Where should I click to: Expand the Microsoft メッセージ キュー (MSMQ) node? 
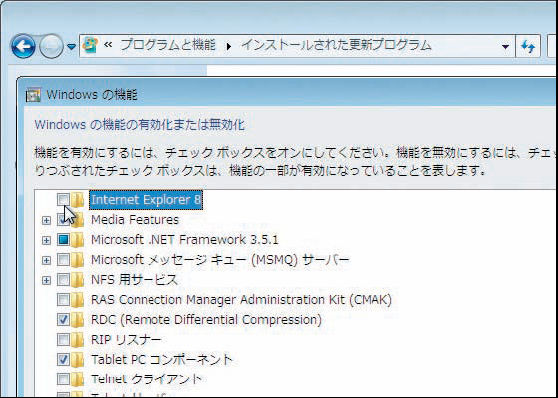tap(46, 260)
